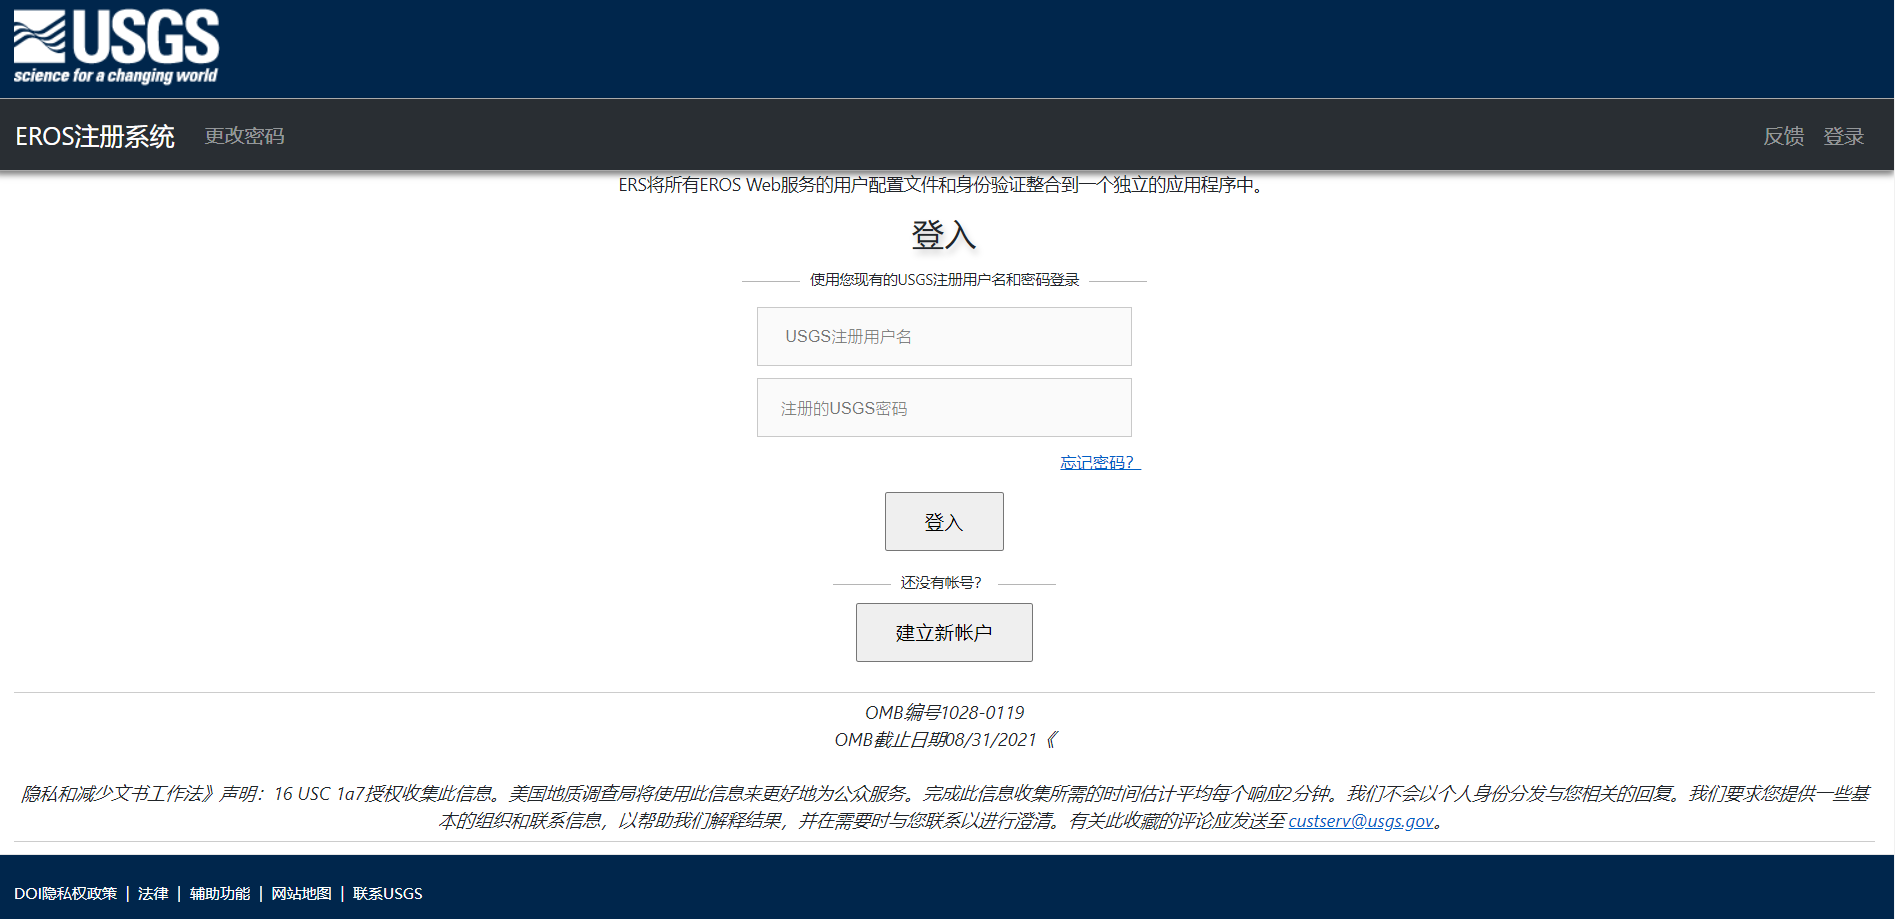Click the 登入 submit button
This screenshot has height=919, width=1895.
943,521
